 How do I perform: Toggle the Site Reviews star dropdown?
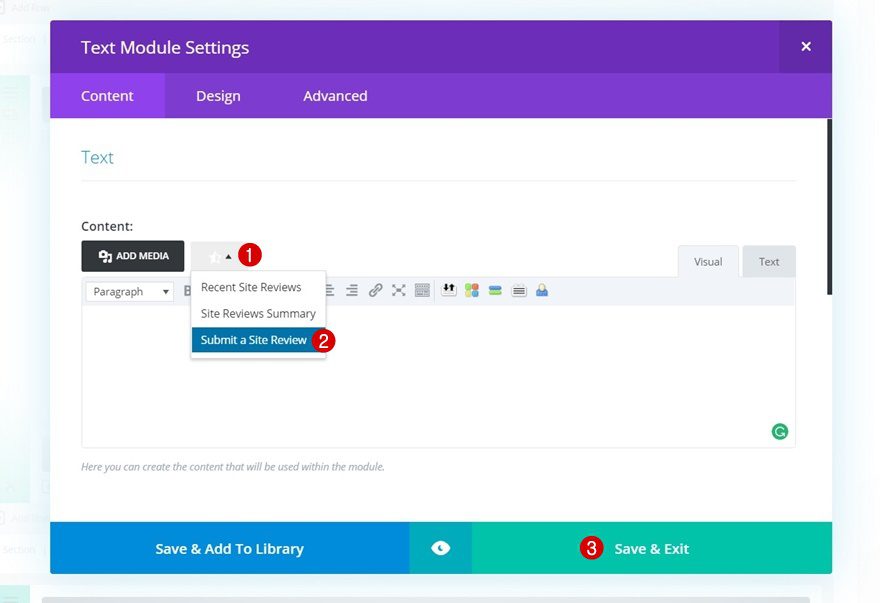[x=219, y=257]
